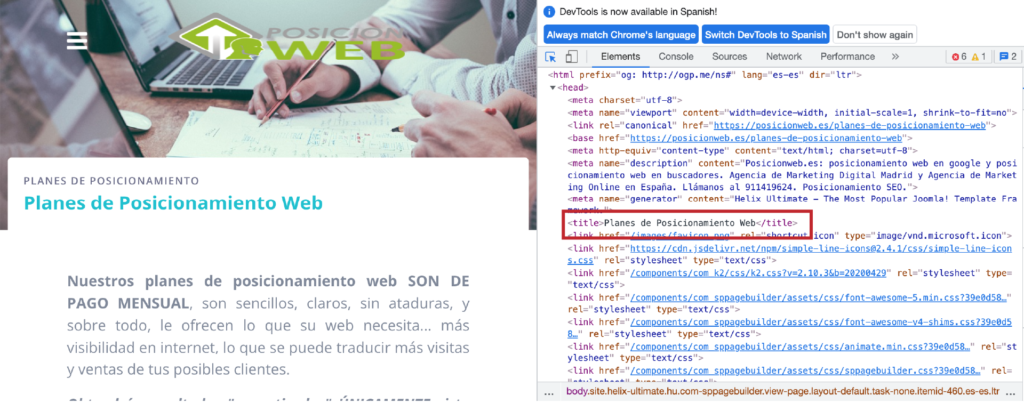The image size is (1024, 403).
Task: Switch to the Console tab
Action: point(676,57)
